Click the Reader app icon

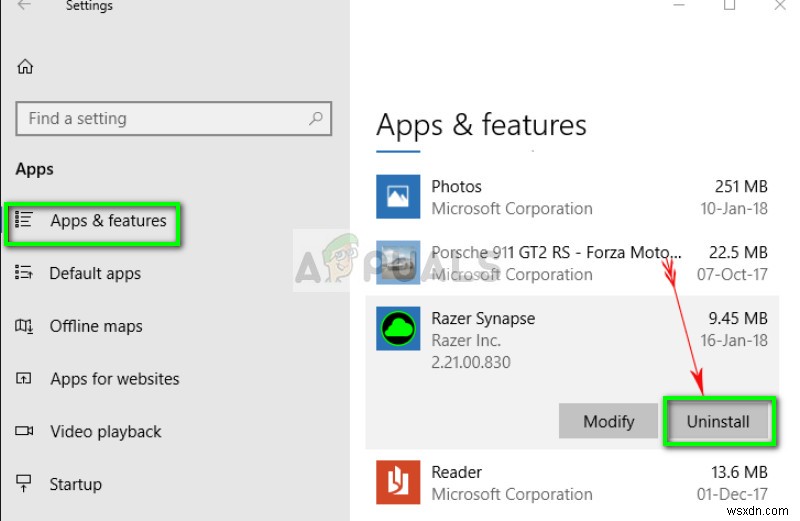coord(398,482)
